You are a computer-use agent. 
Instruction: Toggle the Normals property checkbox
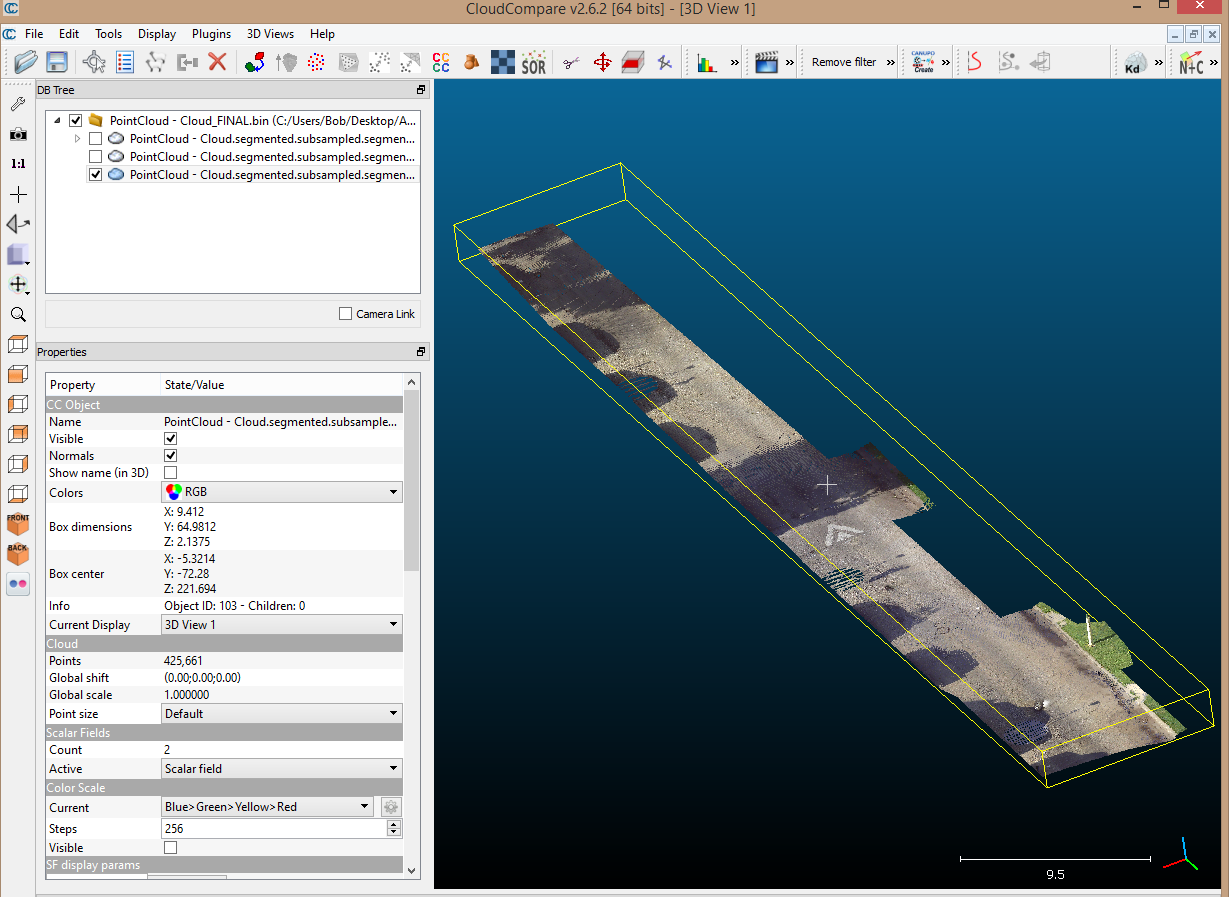pyautogui.click(x=170, y=455)
